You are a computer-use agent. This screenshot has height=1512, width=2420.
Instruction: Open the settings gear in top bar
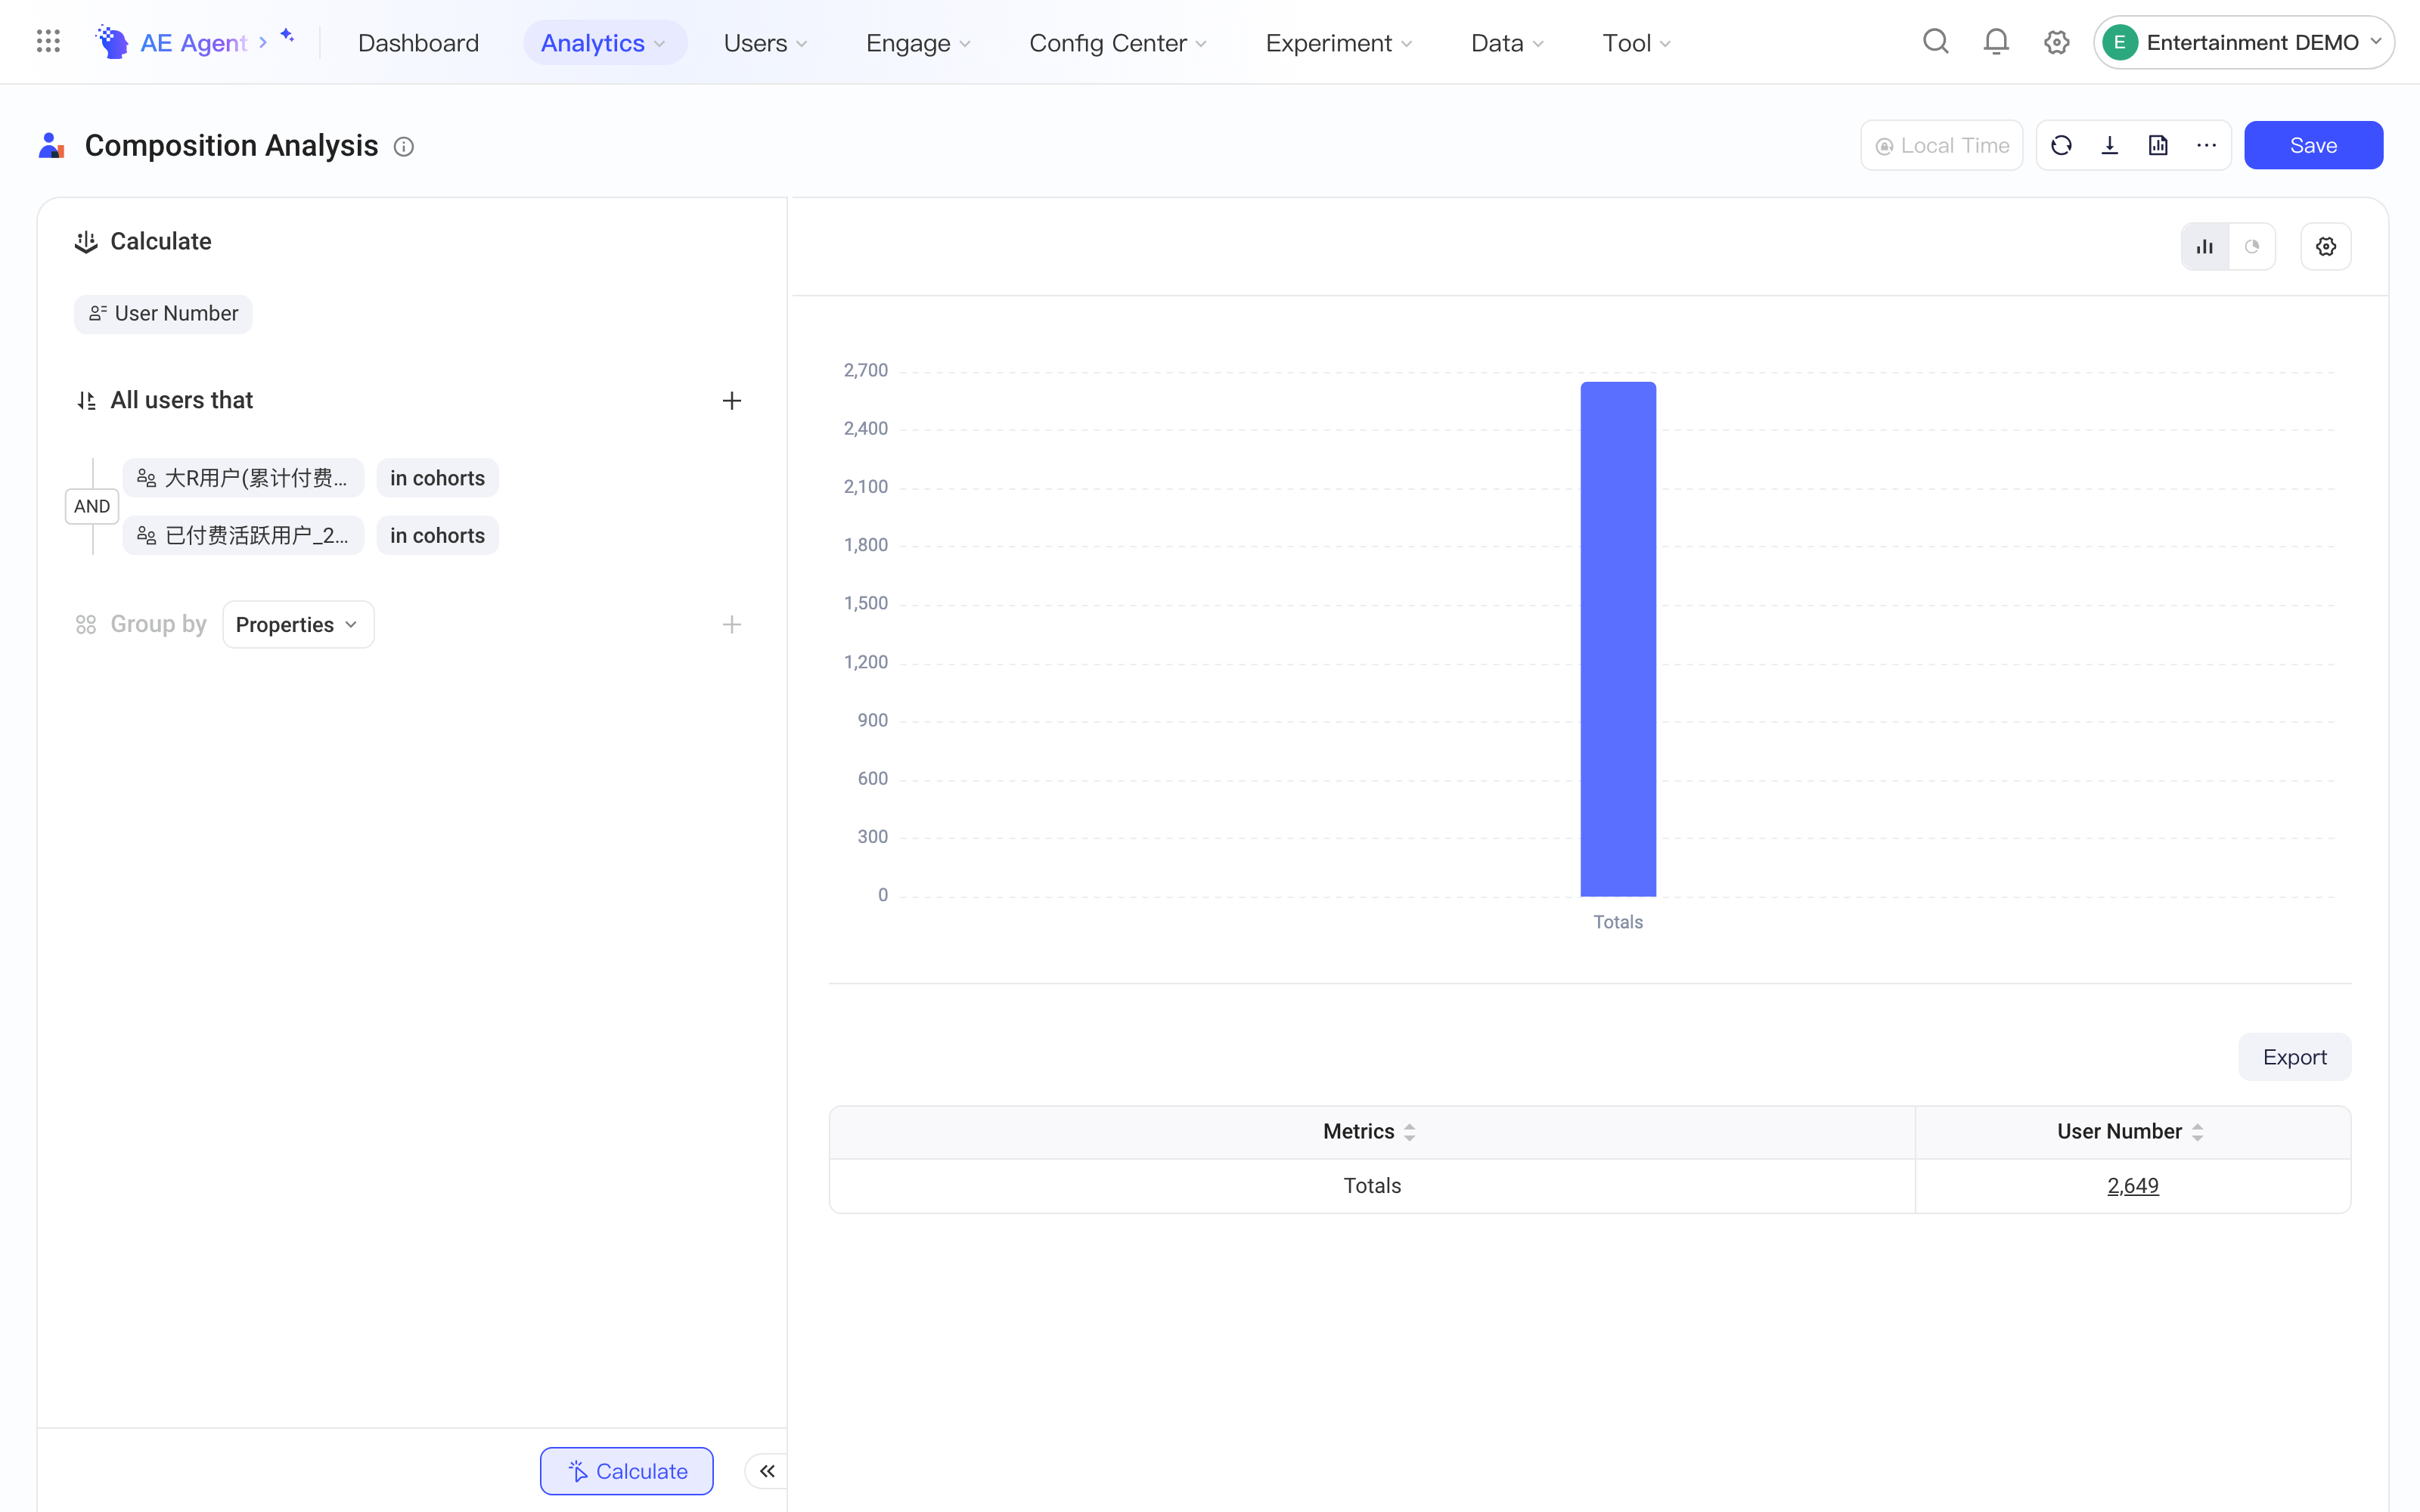pos(2056,42)
